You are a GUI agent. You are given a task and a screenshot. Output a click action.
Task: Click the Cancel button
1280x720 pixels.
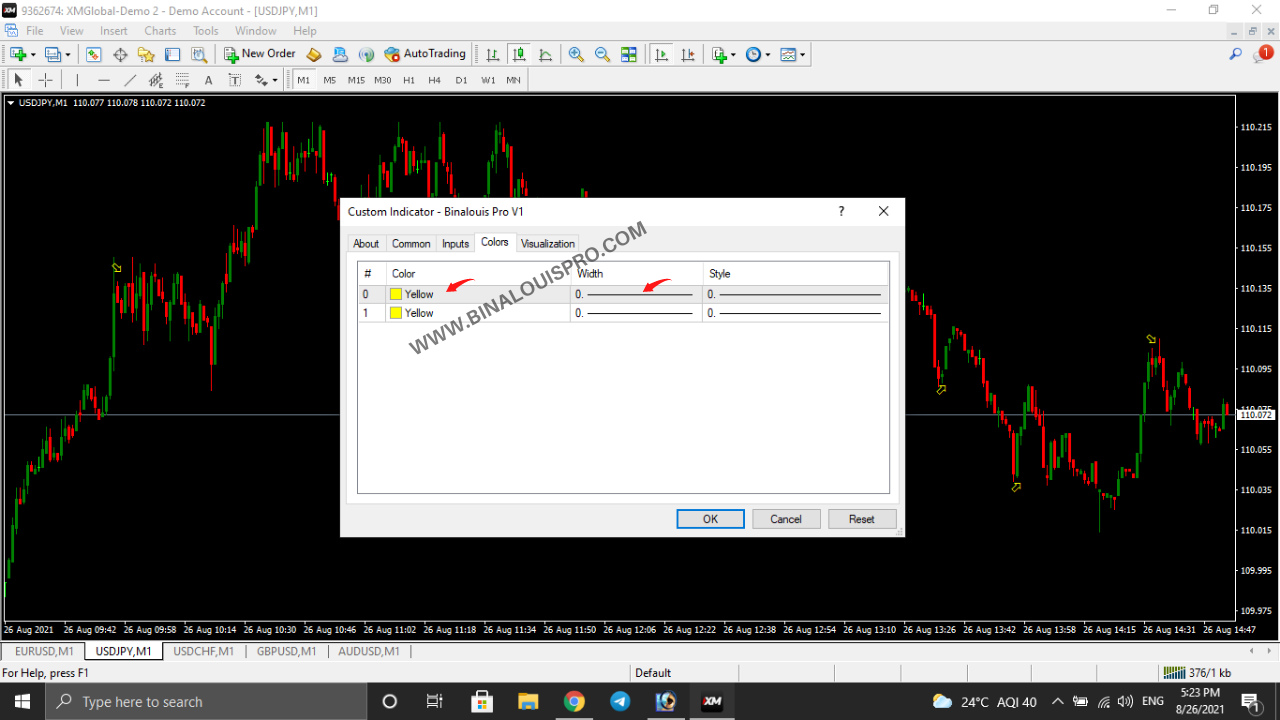pyautogui.click(x=786, y=519)
